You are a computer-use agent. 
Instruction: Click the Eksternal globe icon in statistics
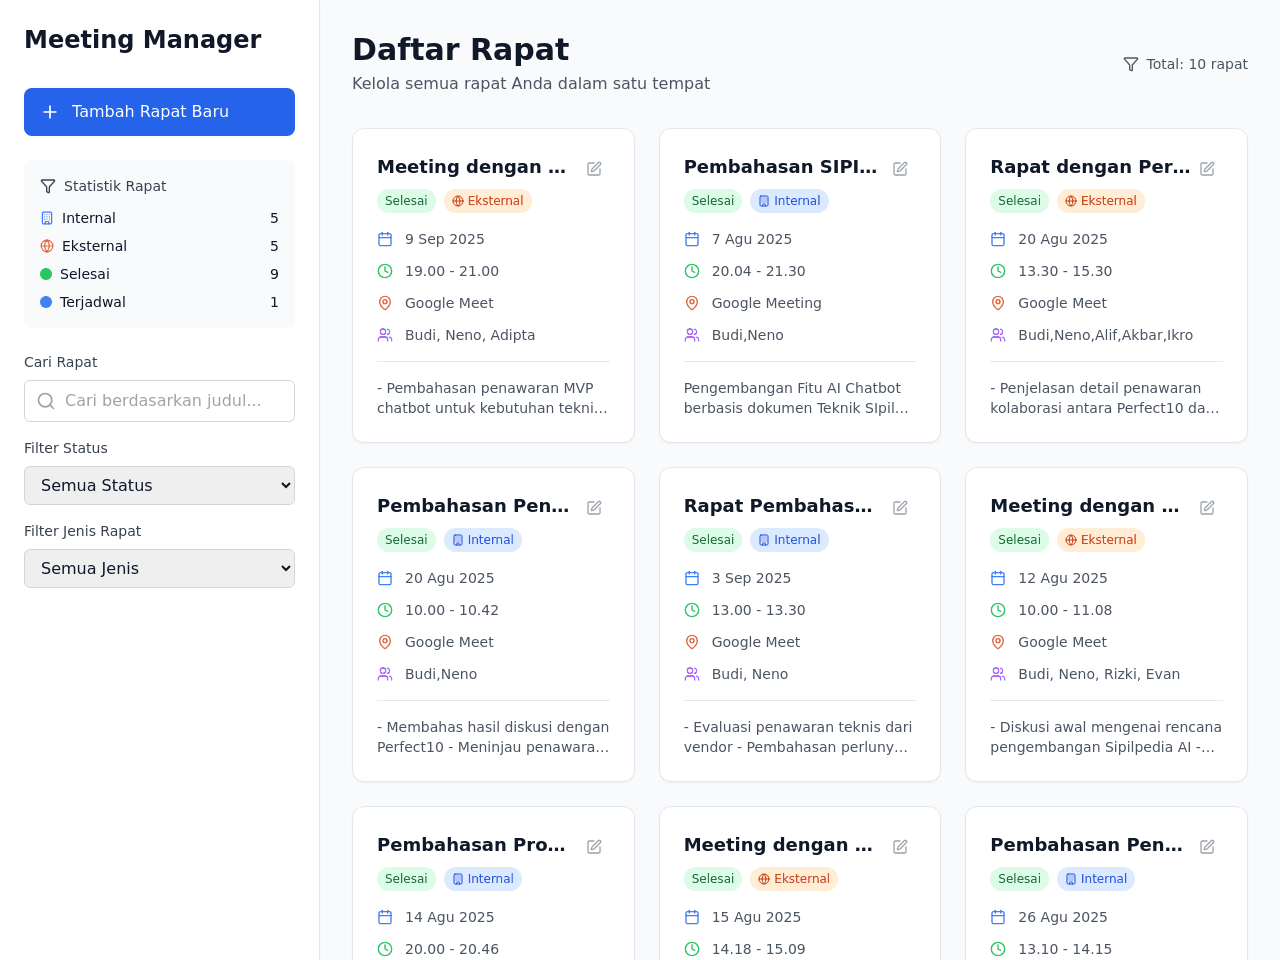click(x=47, y=246)
